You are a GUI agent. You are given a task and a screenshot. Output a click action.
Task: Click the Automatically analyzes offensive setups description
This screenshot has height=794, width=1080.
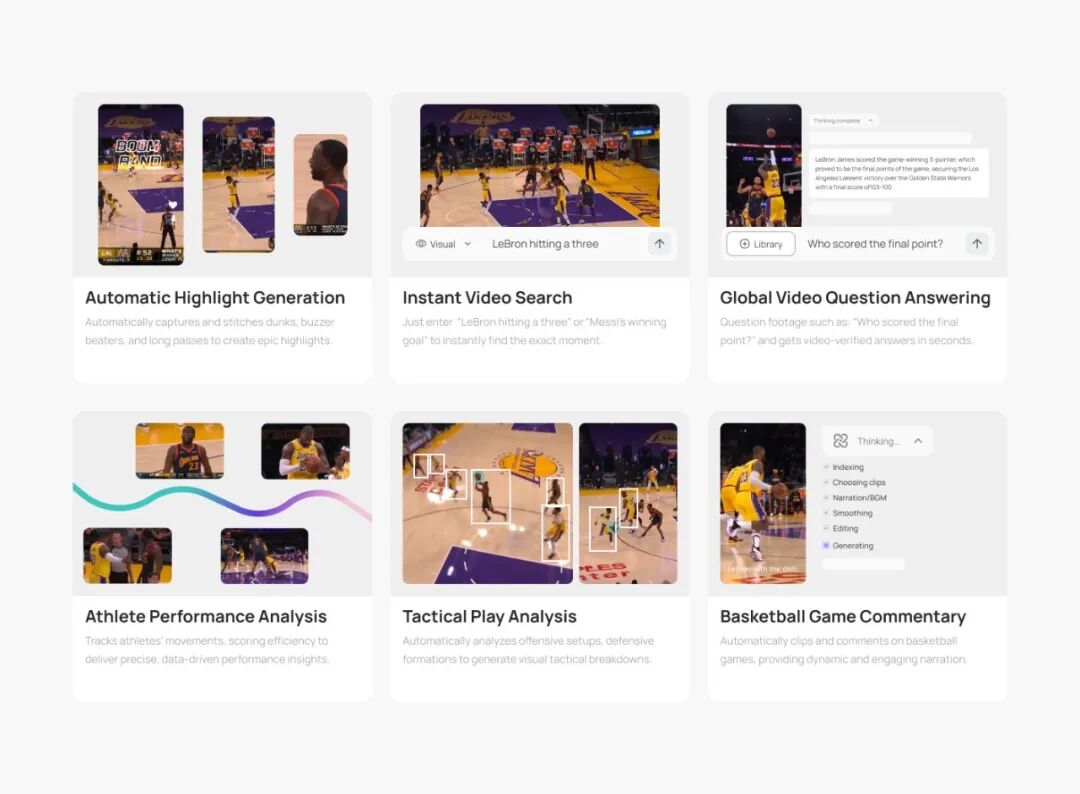coord(528,650)
